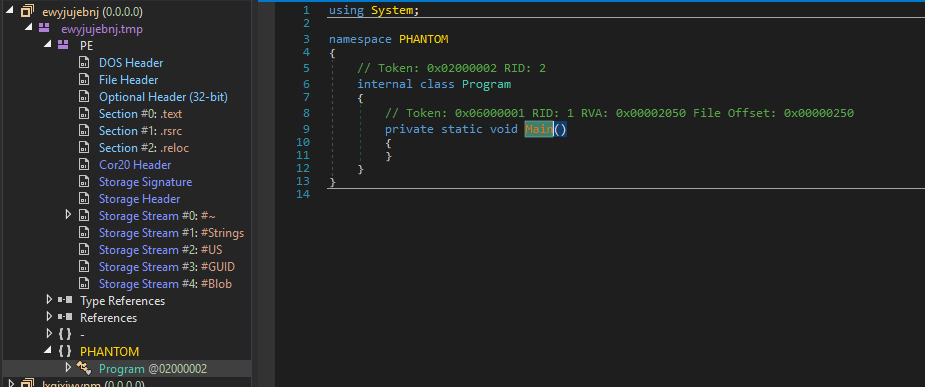Open Storage Stream #1: #Strings entry

[x=171, y=232]
